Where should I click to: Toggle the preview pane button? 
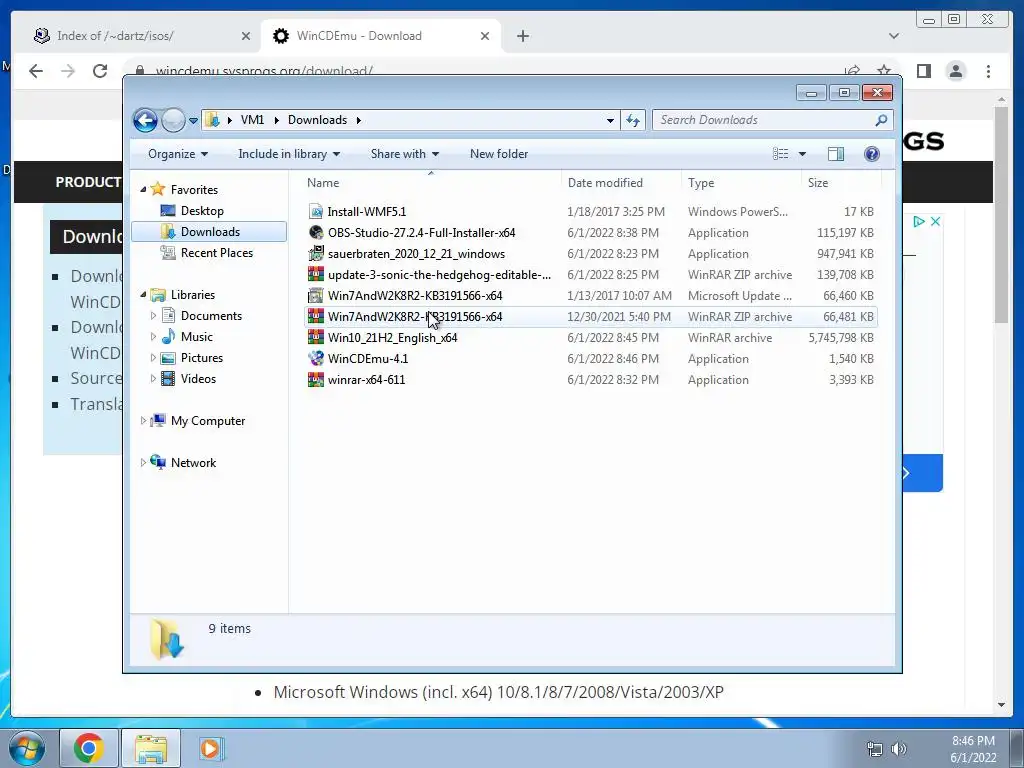836,154
